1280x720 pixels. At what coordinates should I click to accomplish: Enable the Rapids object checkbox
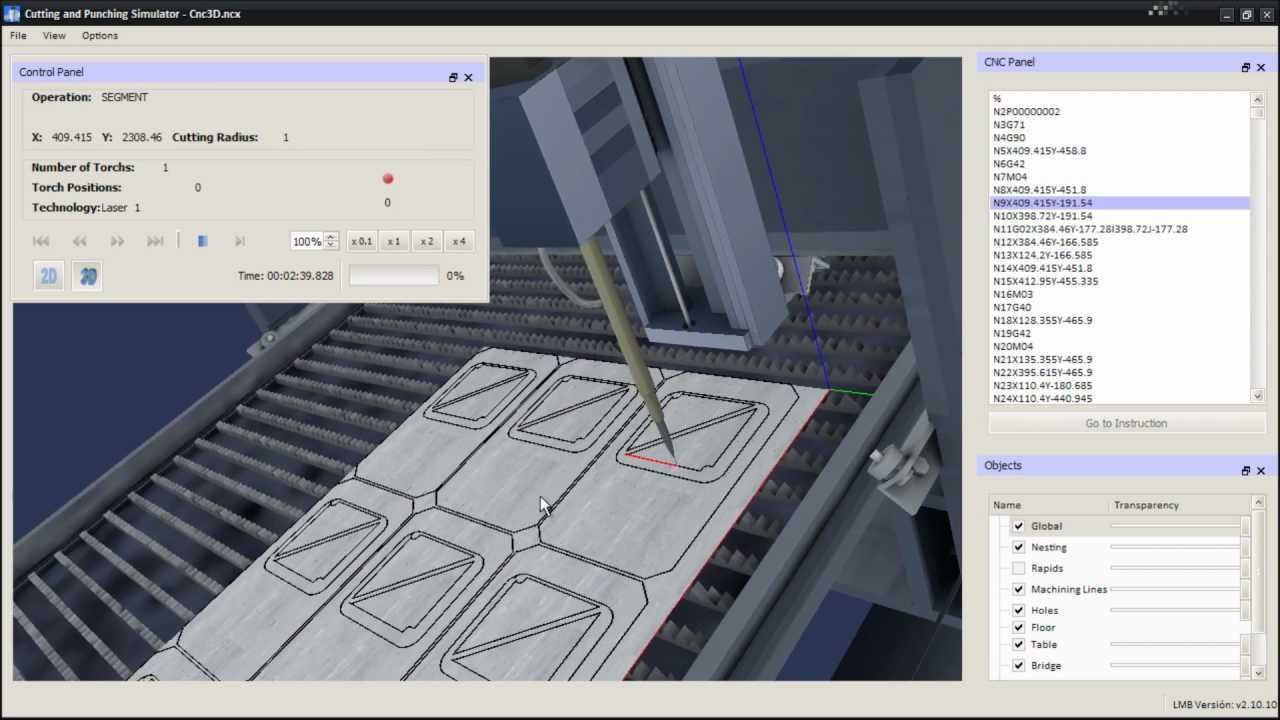pos(1018,568)
